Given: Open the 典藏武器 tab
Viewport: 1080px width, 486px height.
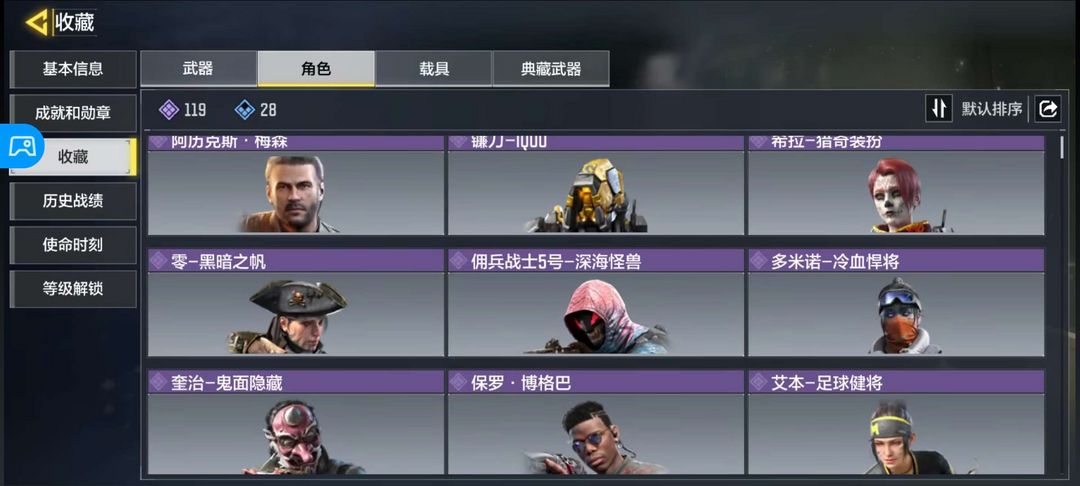Looking at the screenshot, I should 551,68.
